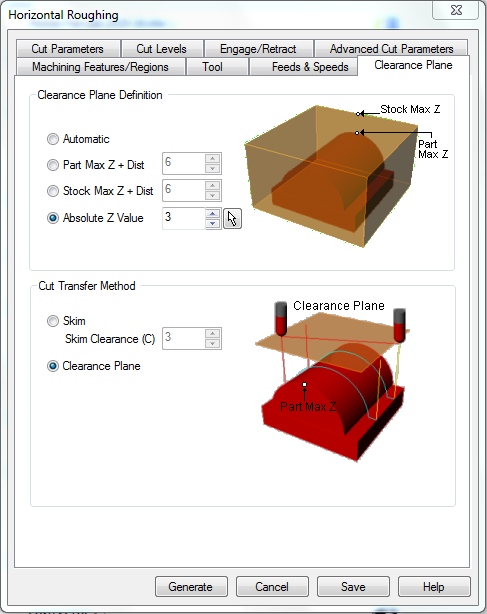487x614 pixels.
Task: Switch to the Engage/Retract tab
Action: [258, 49]
